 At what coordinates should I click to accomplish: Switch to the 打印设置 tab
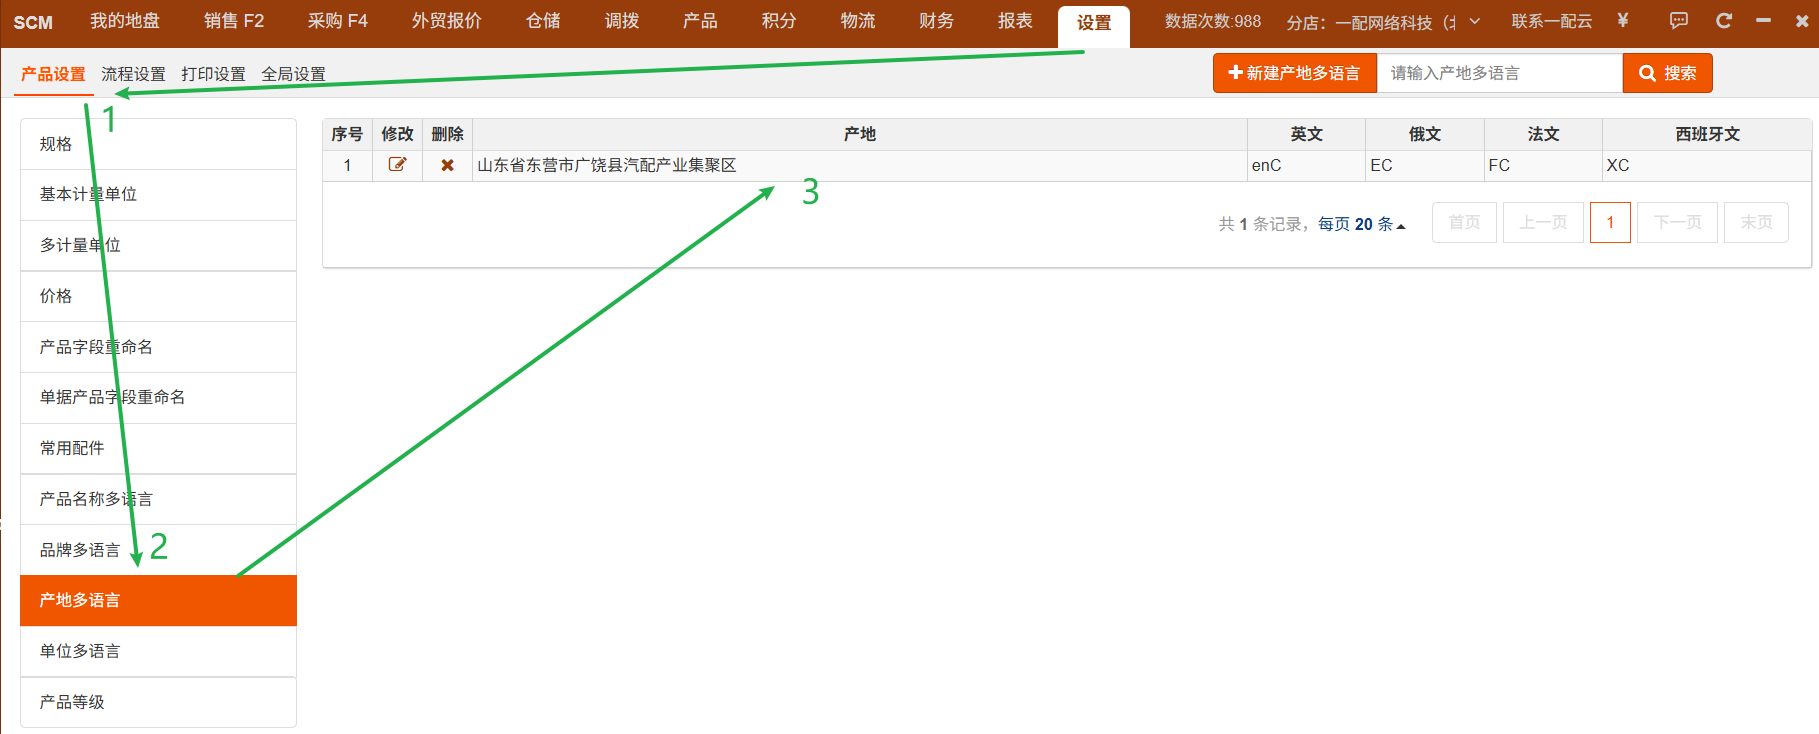coord(213,74)
